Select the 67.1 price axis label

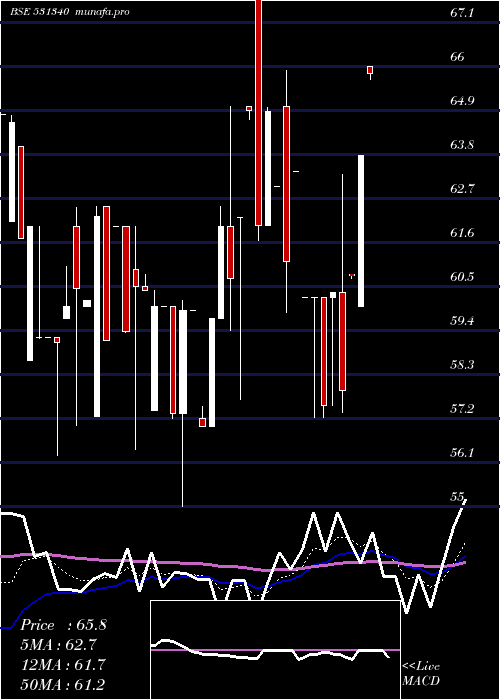(462, 13)
